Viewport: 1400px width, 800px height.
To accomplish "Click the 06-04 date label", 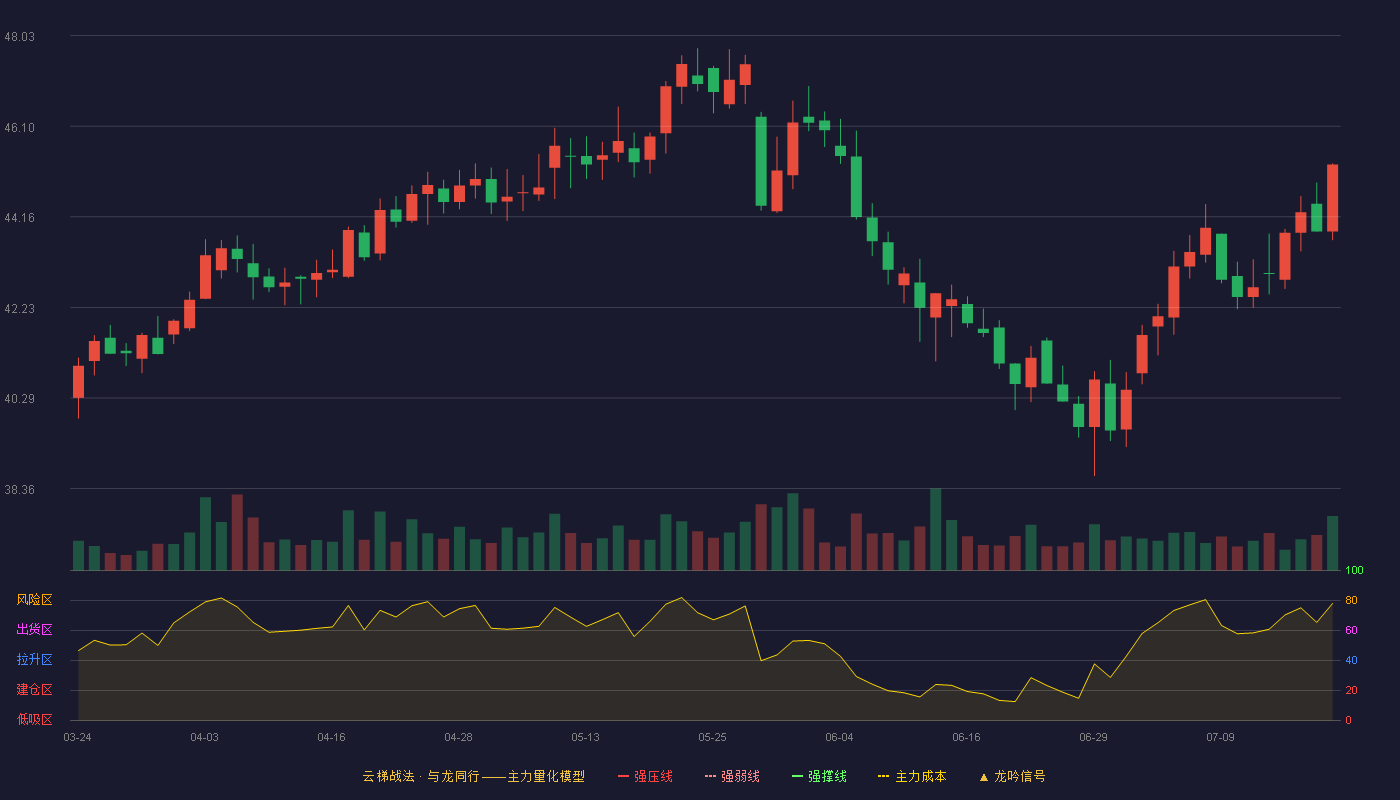I will pos(839,737).
